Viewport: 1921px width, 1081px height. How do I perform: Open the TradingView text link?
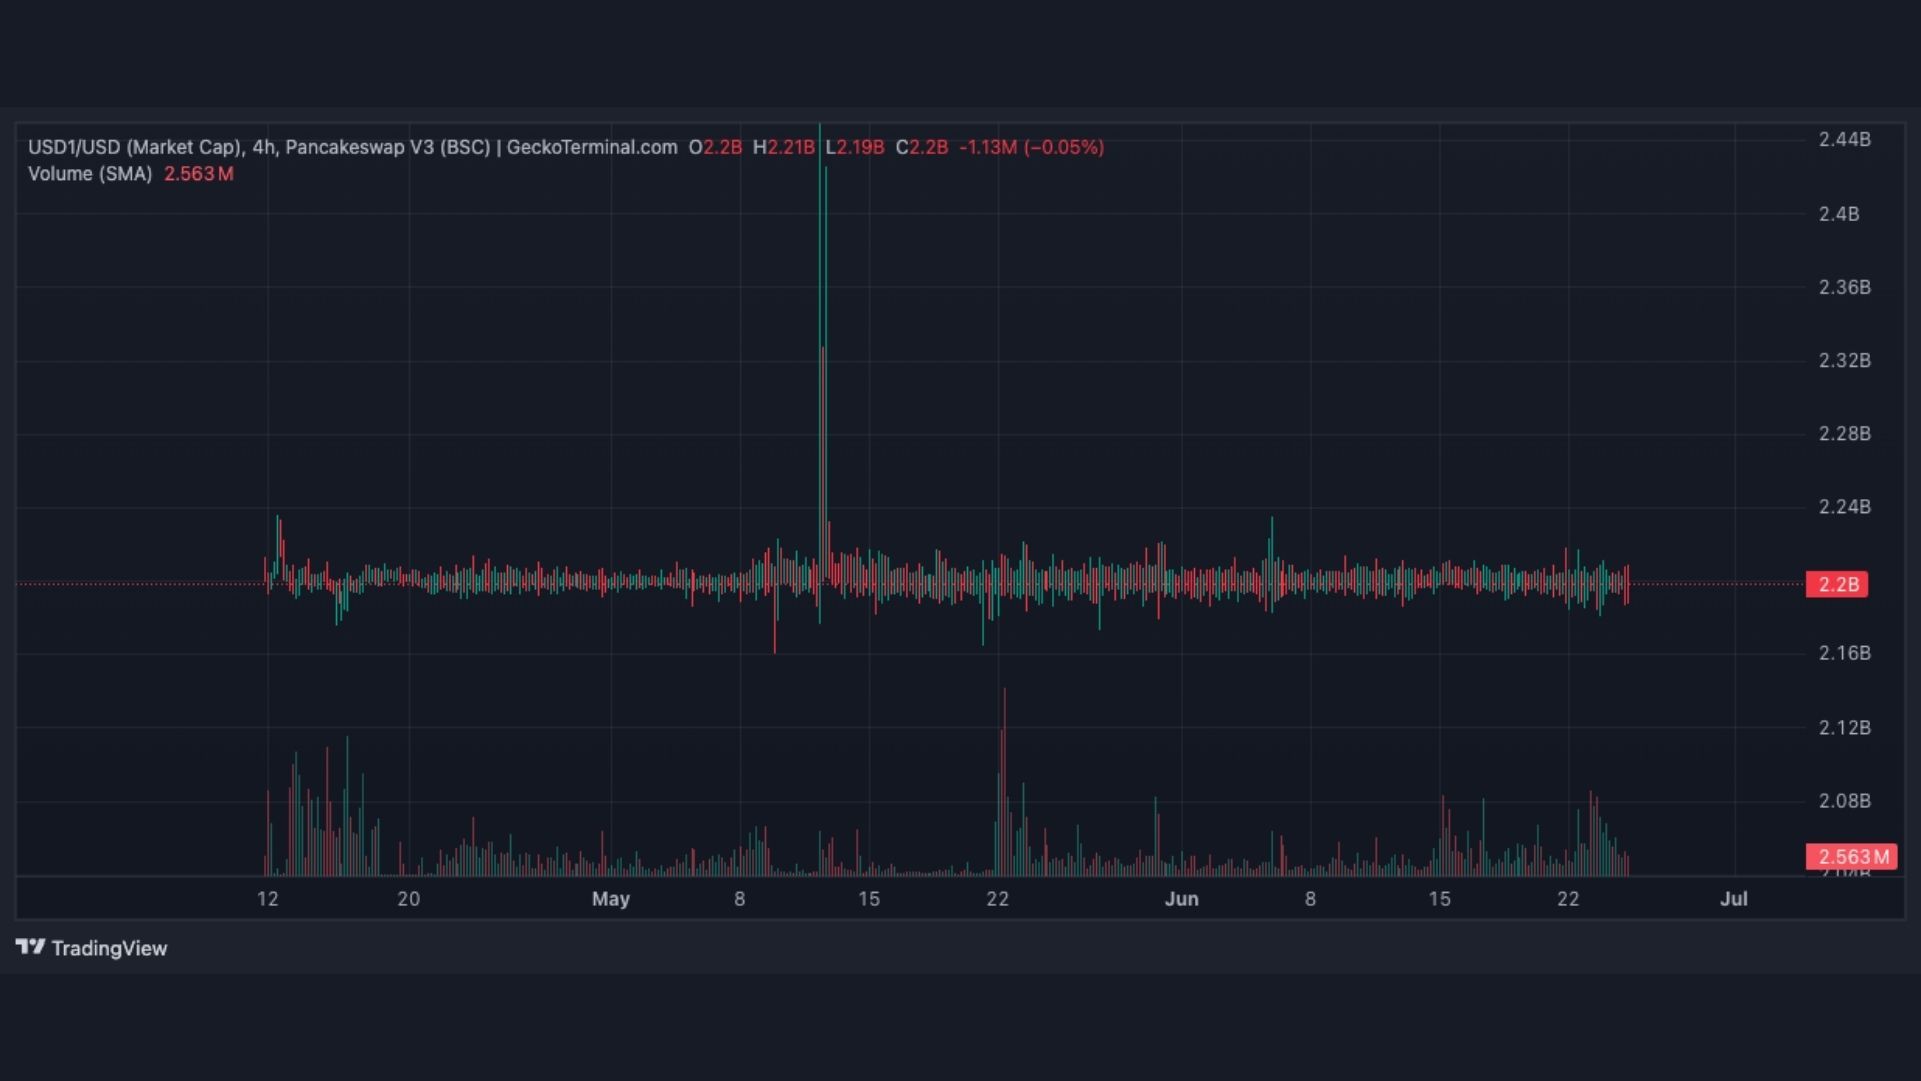click(x=109, y=948)
